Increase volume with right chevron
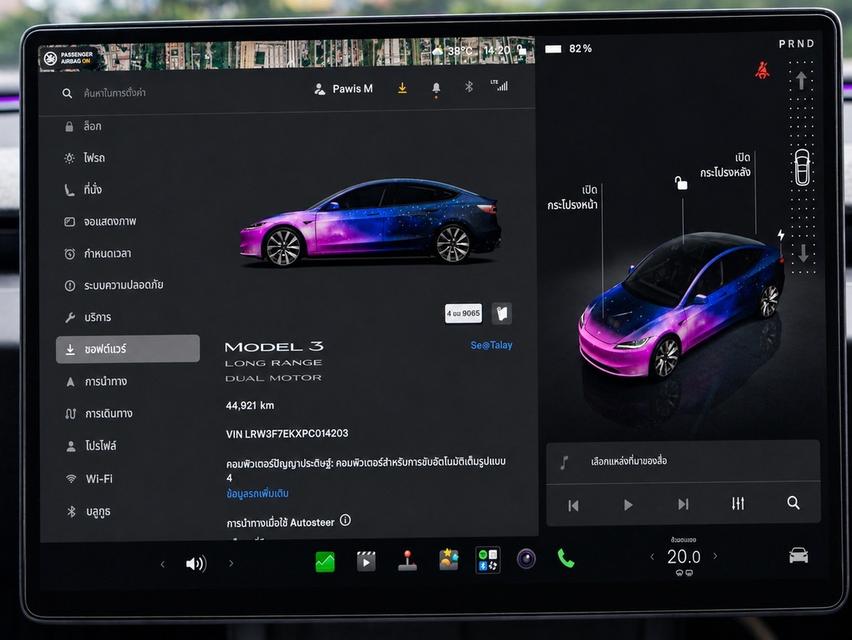 point(231,563)
